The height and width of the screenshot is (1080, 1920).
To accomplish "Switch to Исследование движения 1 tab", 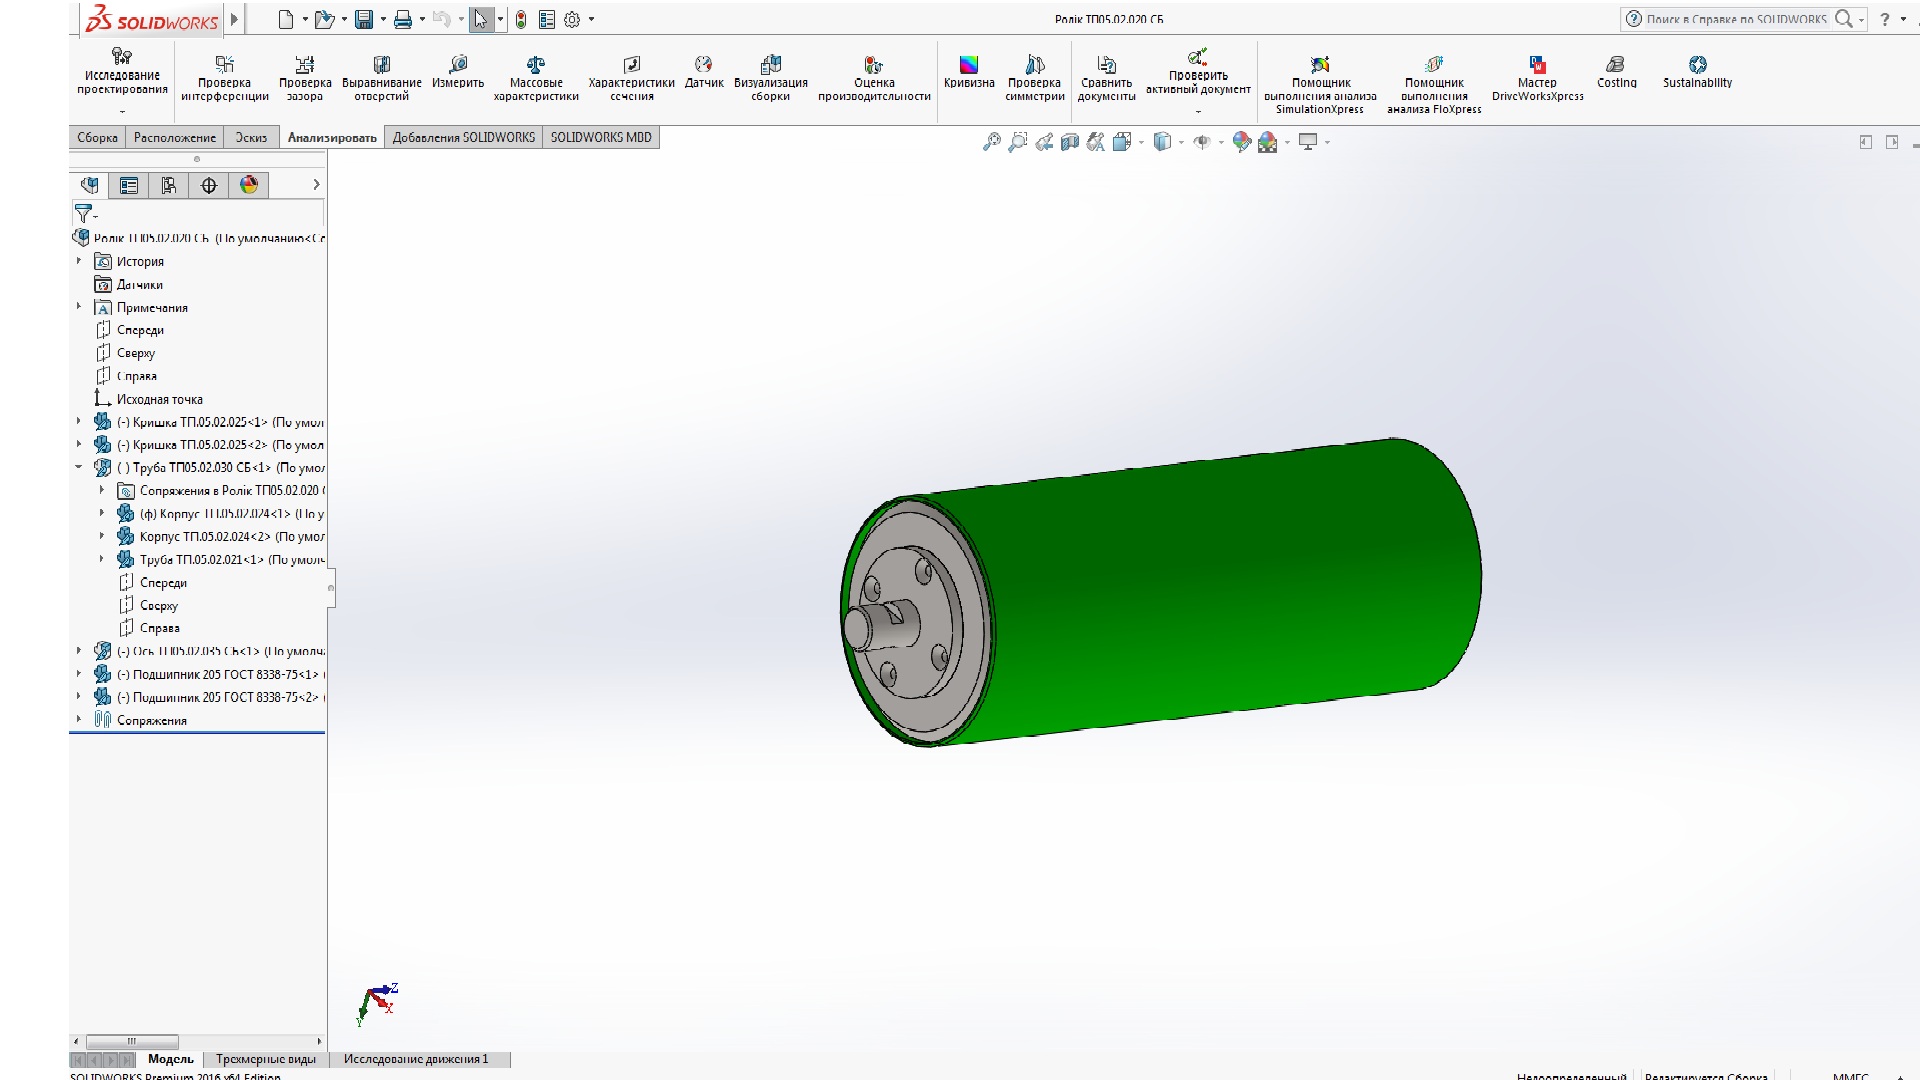I will [417, 1059].
